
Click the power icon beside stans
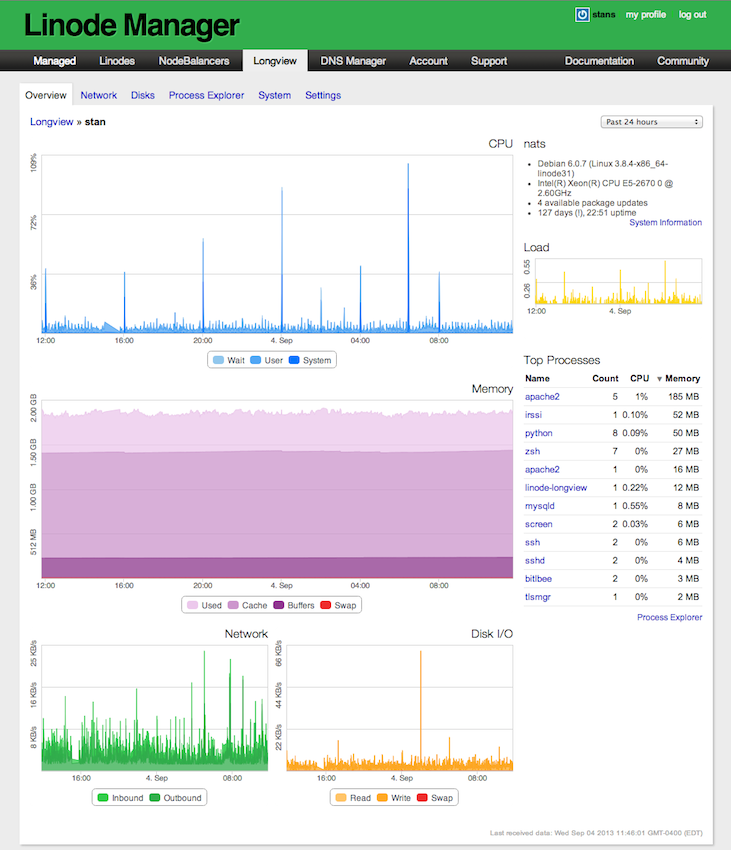coord(582,15)
